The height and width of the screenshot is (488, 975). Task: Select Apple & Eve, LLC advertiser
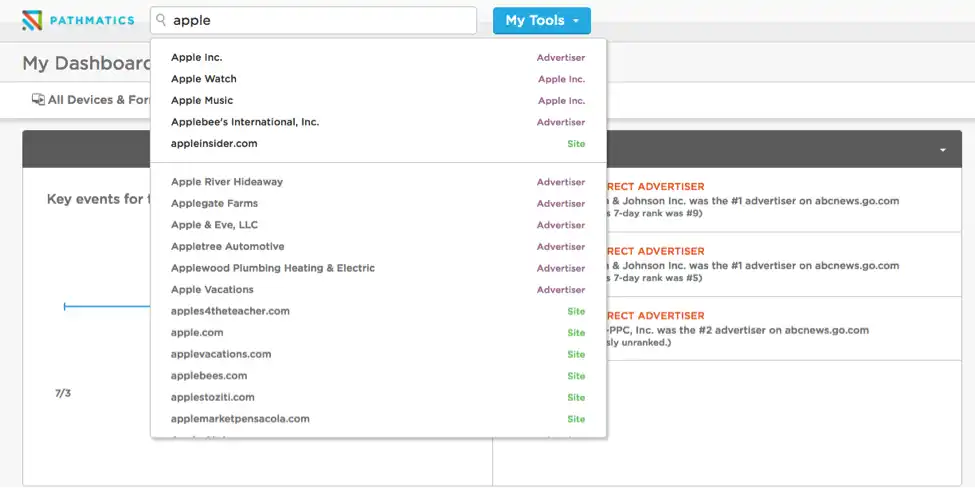click(378, 225)
